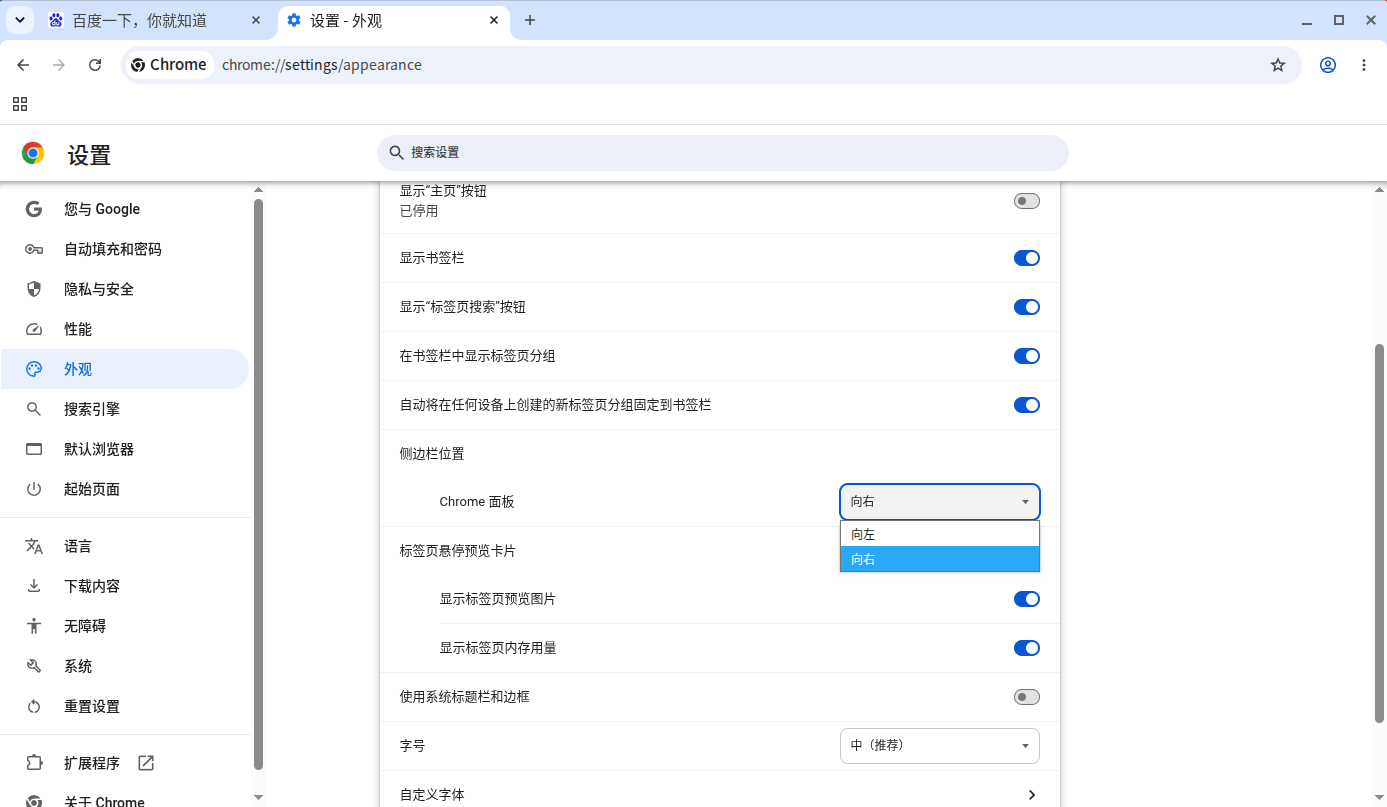The image size is (1387, 807).
Task: Open 默认浏览器 settings section
Action: click(124, 449)
